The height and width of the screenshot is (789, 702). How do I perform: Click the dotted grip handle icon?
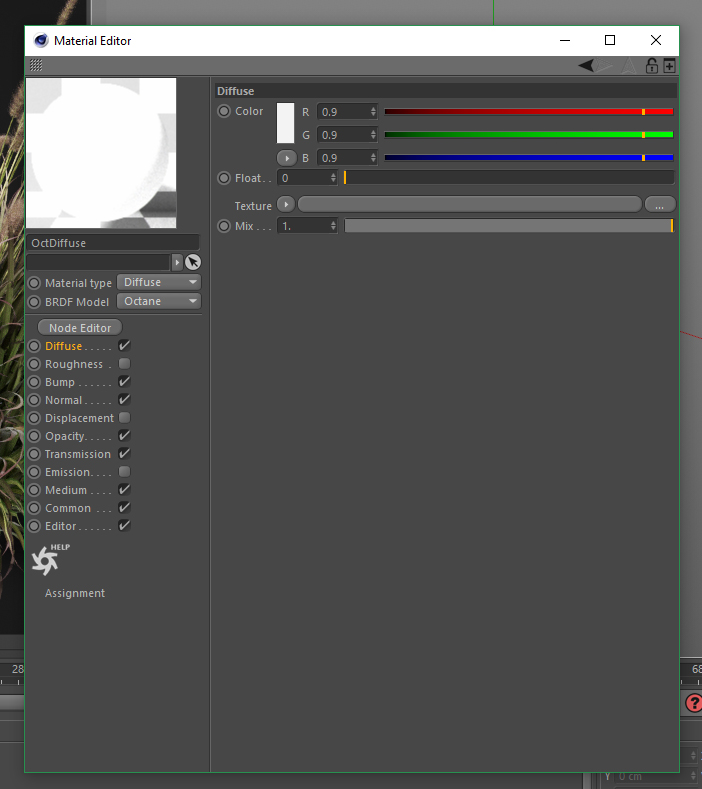[x=36, y=65]
